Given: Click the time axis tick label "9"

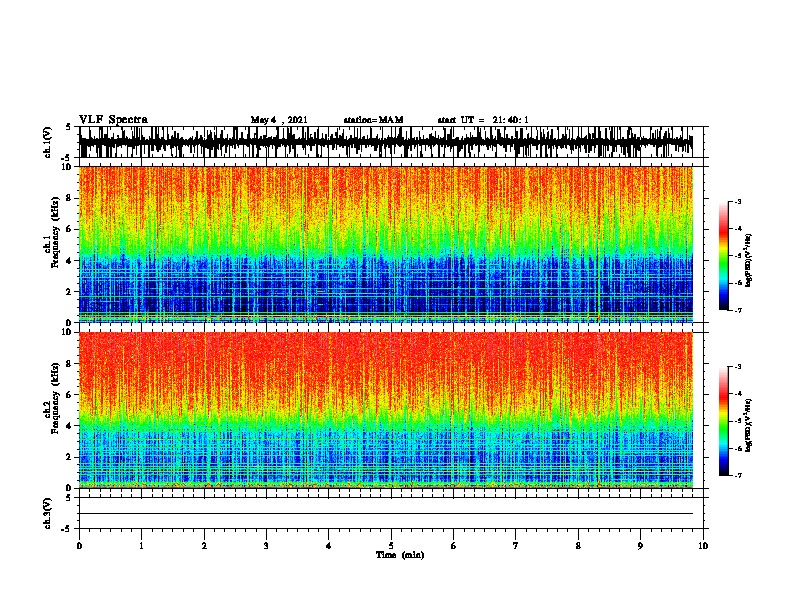Looking at the screenshot, I should tap(640, 545).
